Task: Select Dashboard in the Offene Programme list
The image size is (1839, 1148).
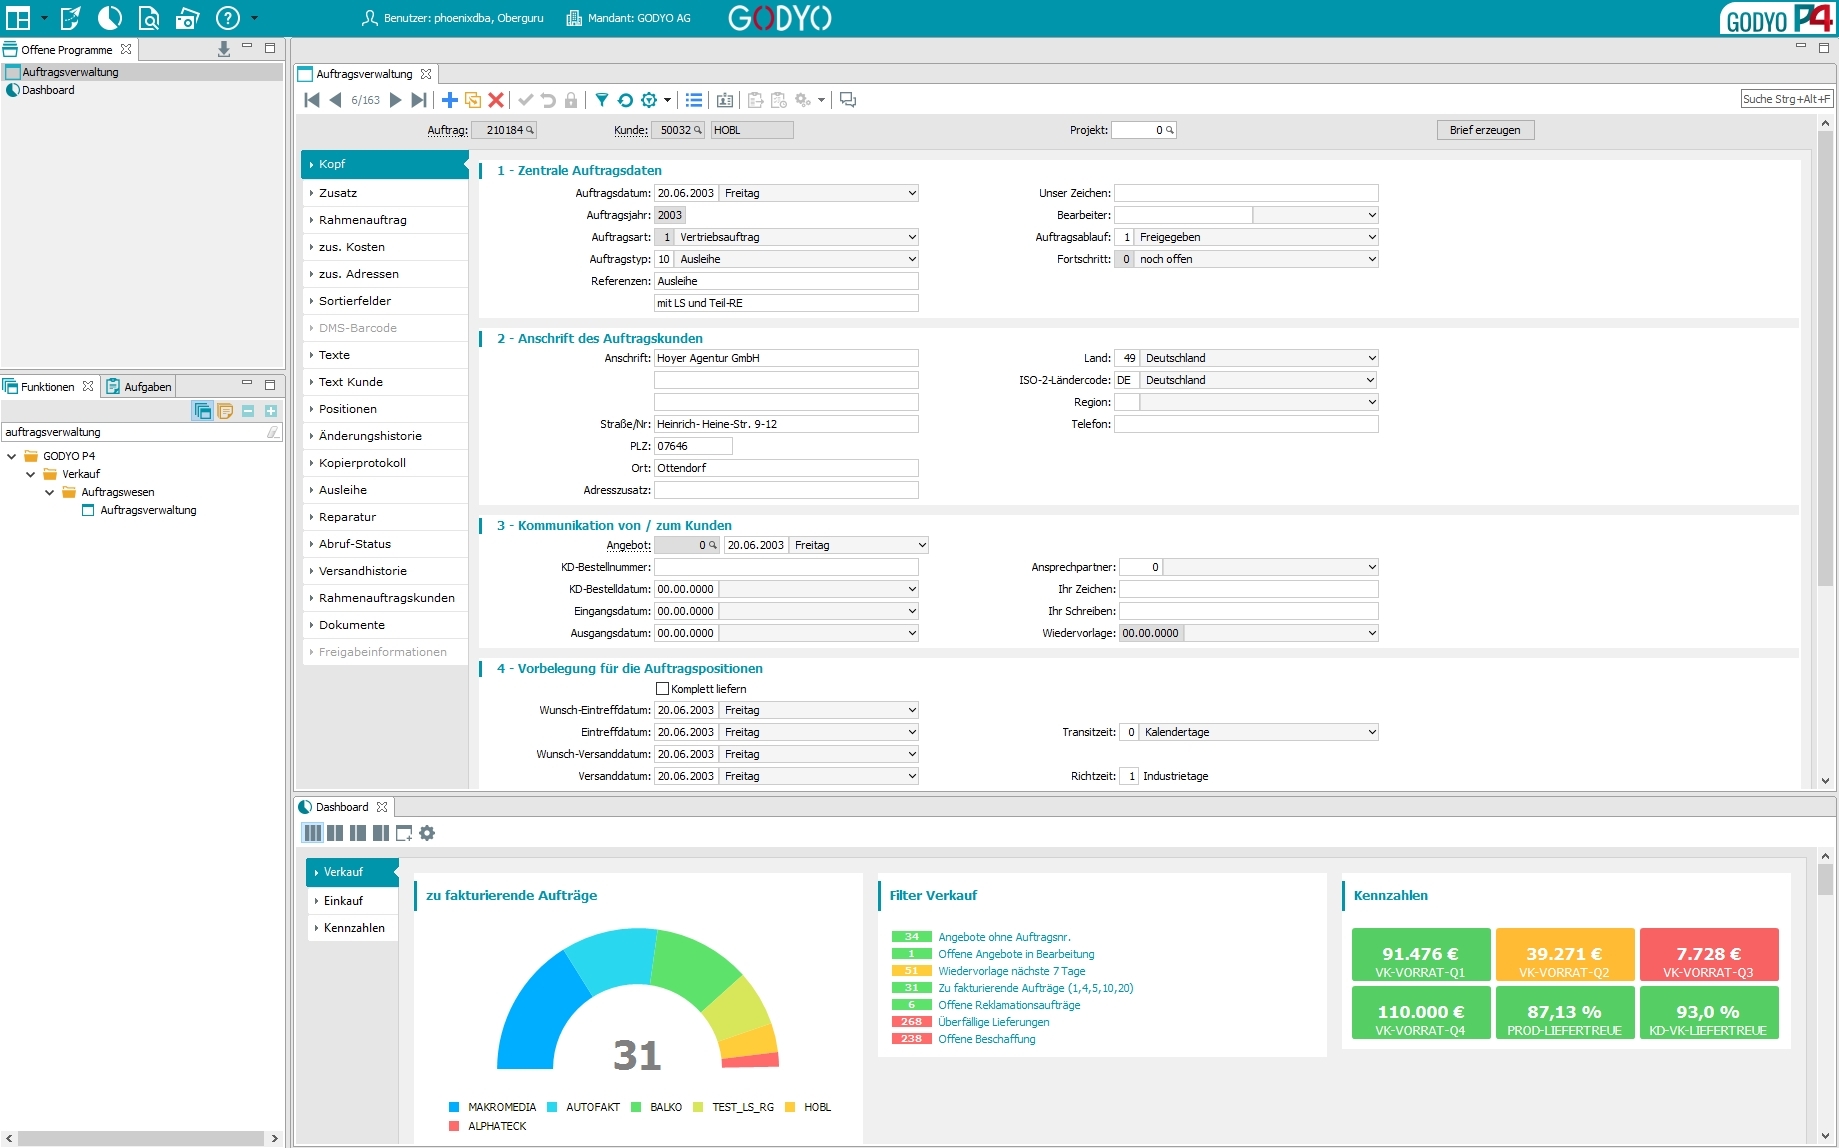Action: point(48,90)
